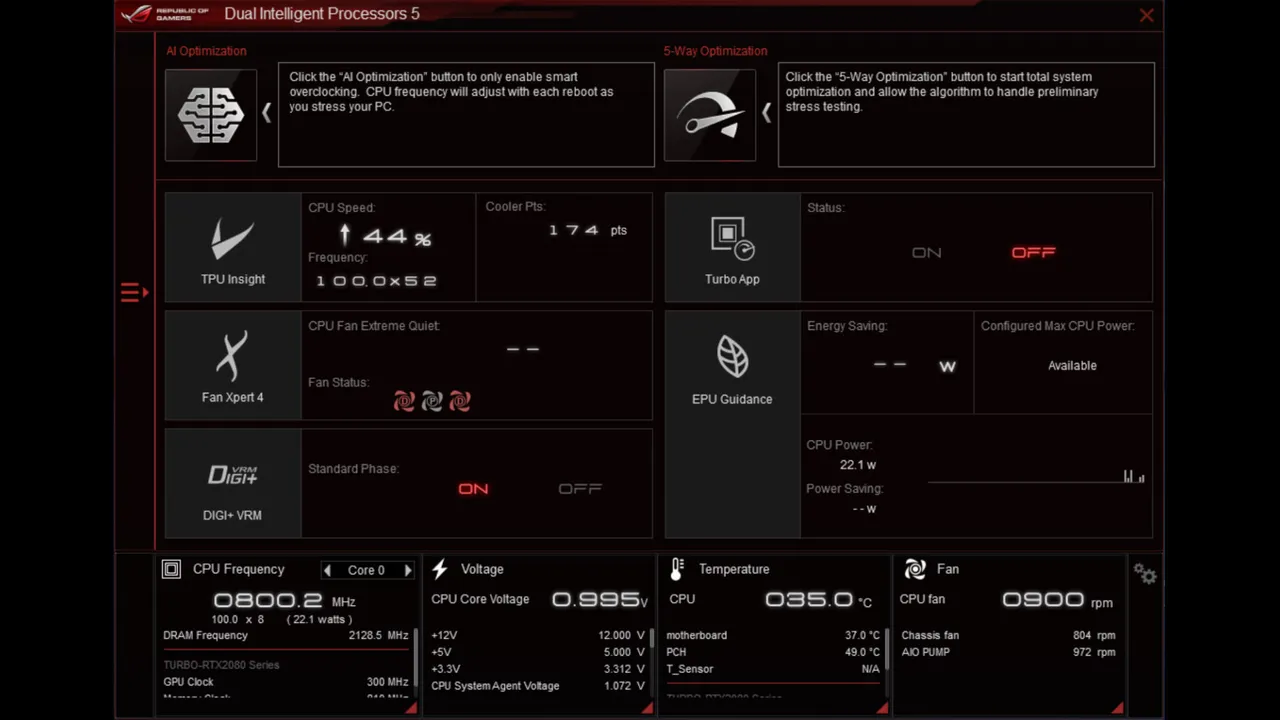Set Standard Phase to OFF
The image size is (1280, 720).
(x=580, y=488)
